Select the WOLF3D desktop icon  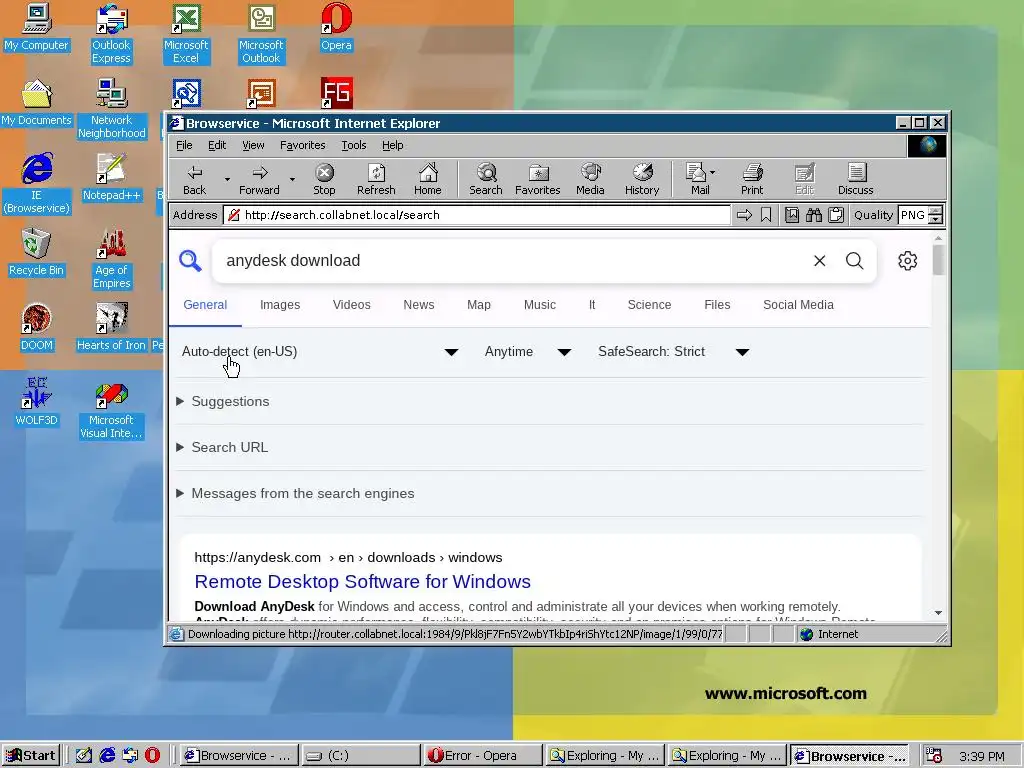(37, 402)
